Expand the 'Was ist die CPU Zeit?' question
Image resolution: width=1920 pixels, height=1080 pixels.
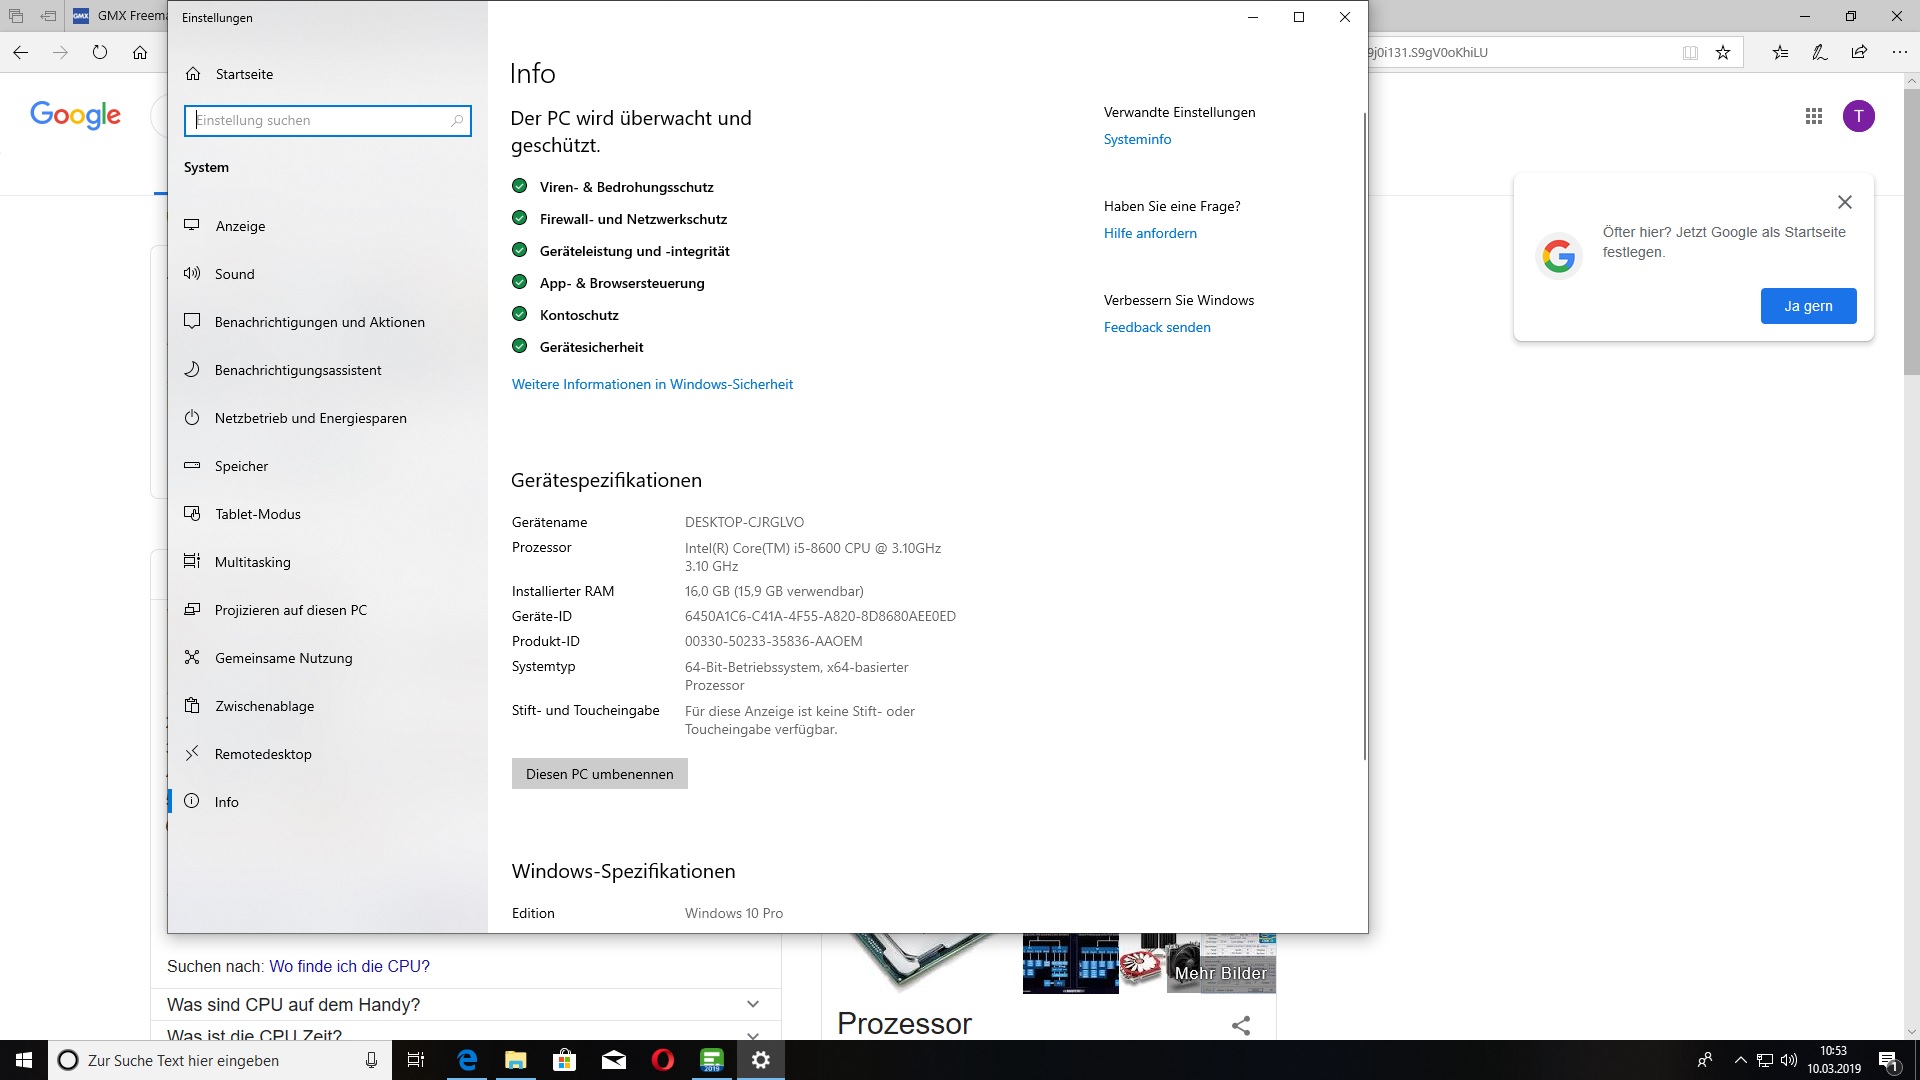pos(752,1034)
